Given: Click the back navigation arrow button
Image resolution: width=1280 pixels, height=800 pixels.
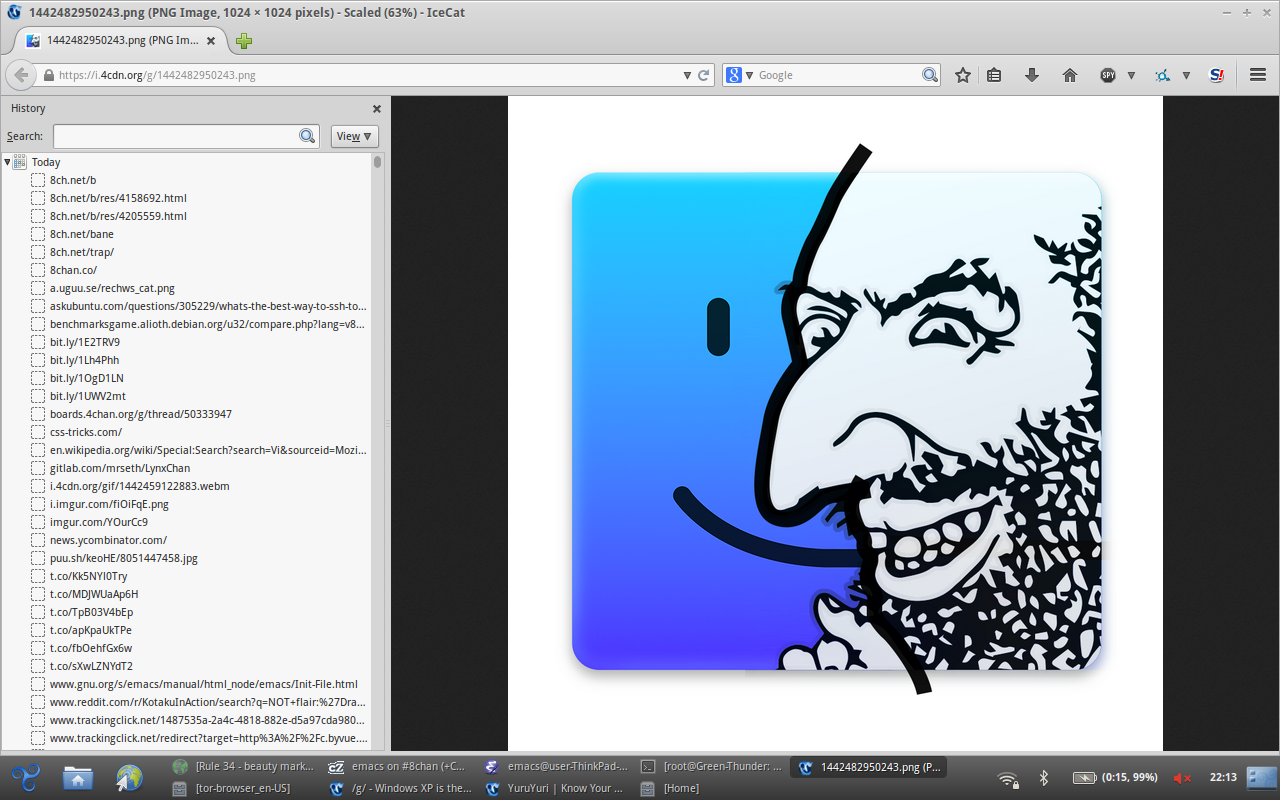Looking at the screenshot, I should (x=22, y=75).
